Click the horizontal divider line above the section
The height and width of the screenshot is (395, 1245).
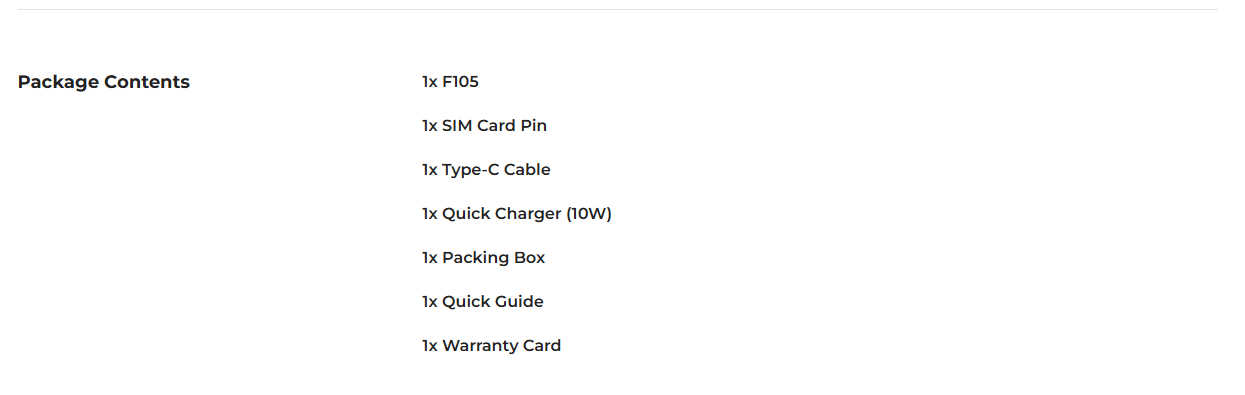tap(618, 10)
